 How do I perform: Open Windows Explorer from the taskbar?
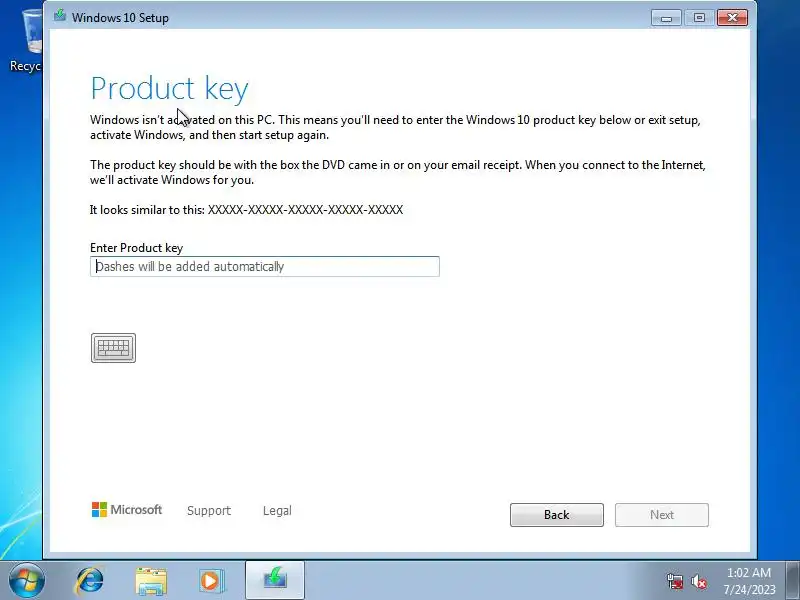click(151, 581)
